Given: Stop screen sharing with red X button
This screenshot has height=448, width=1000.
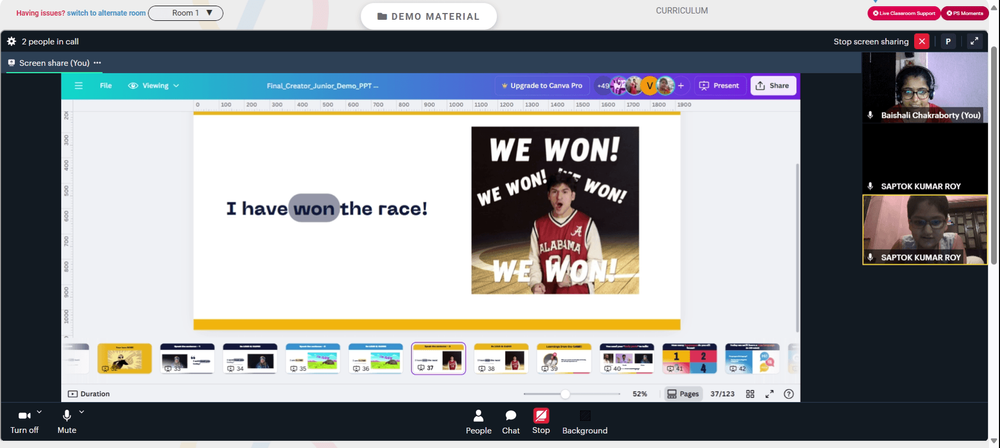Looking at the screenshot, I should pos(922,41).
